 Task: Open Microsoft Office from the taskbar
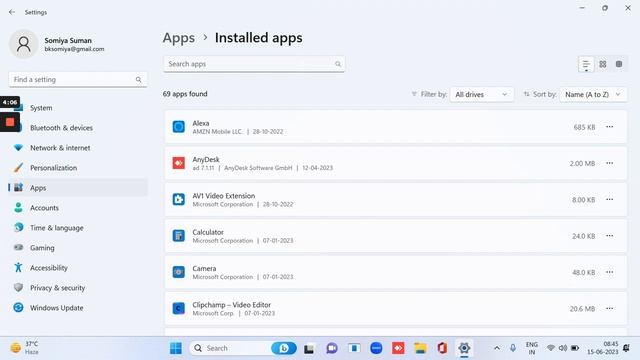point(442,348)
